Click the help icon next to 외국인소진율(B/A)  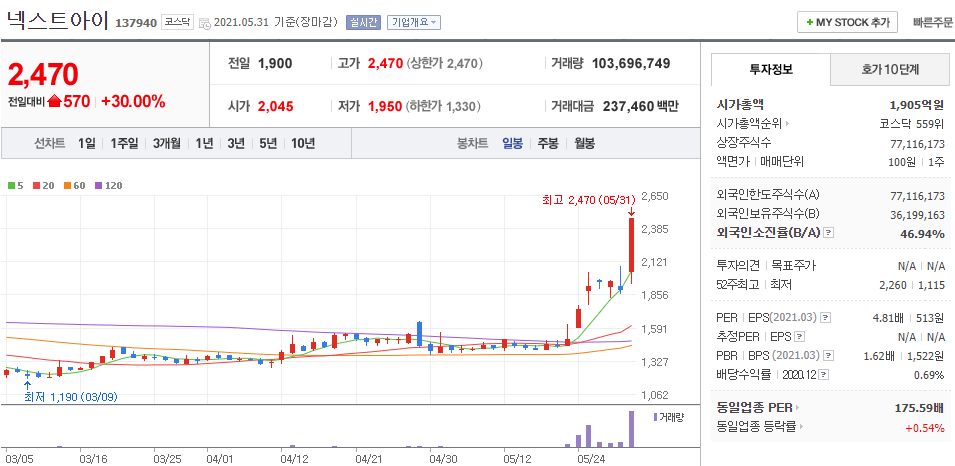(x=829, y=233)
